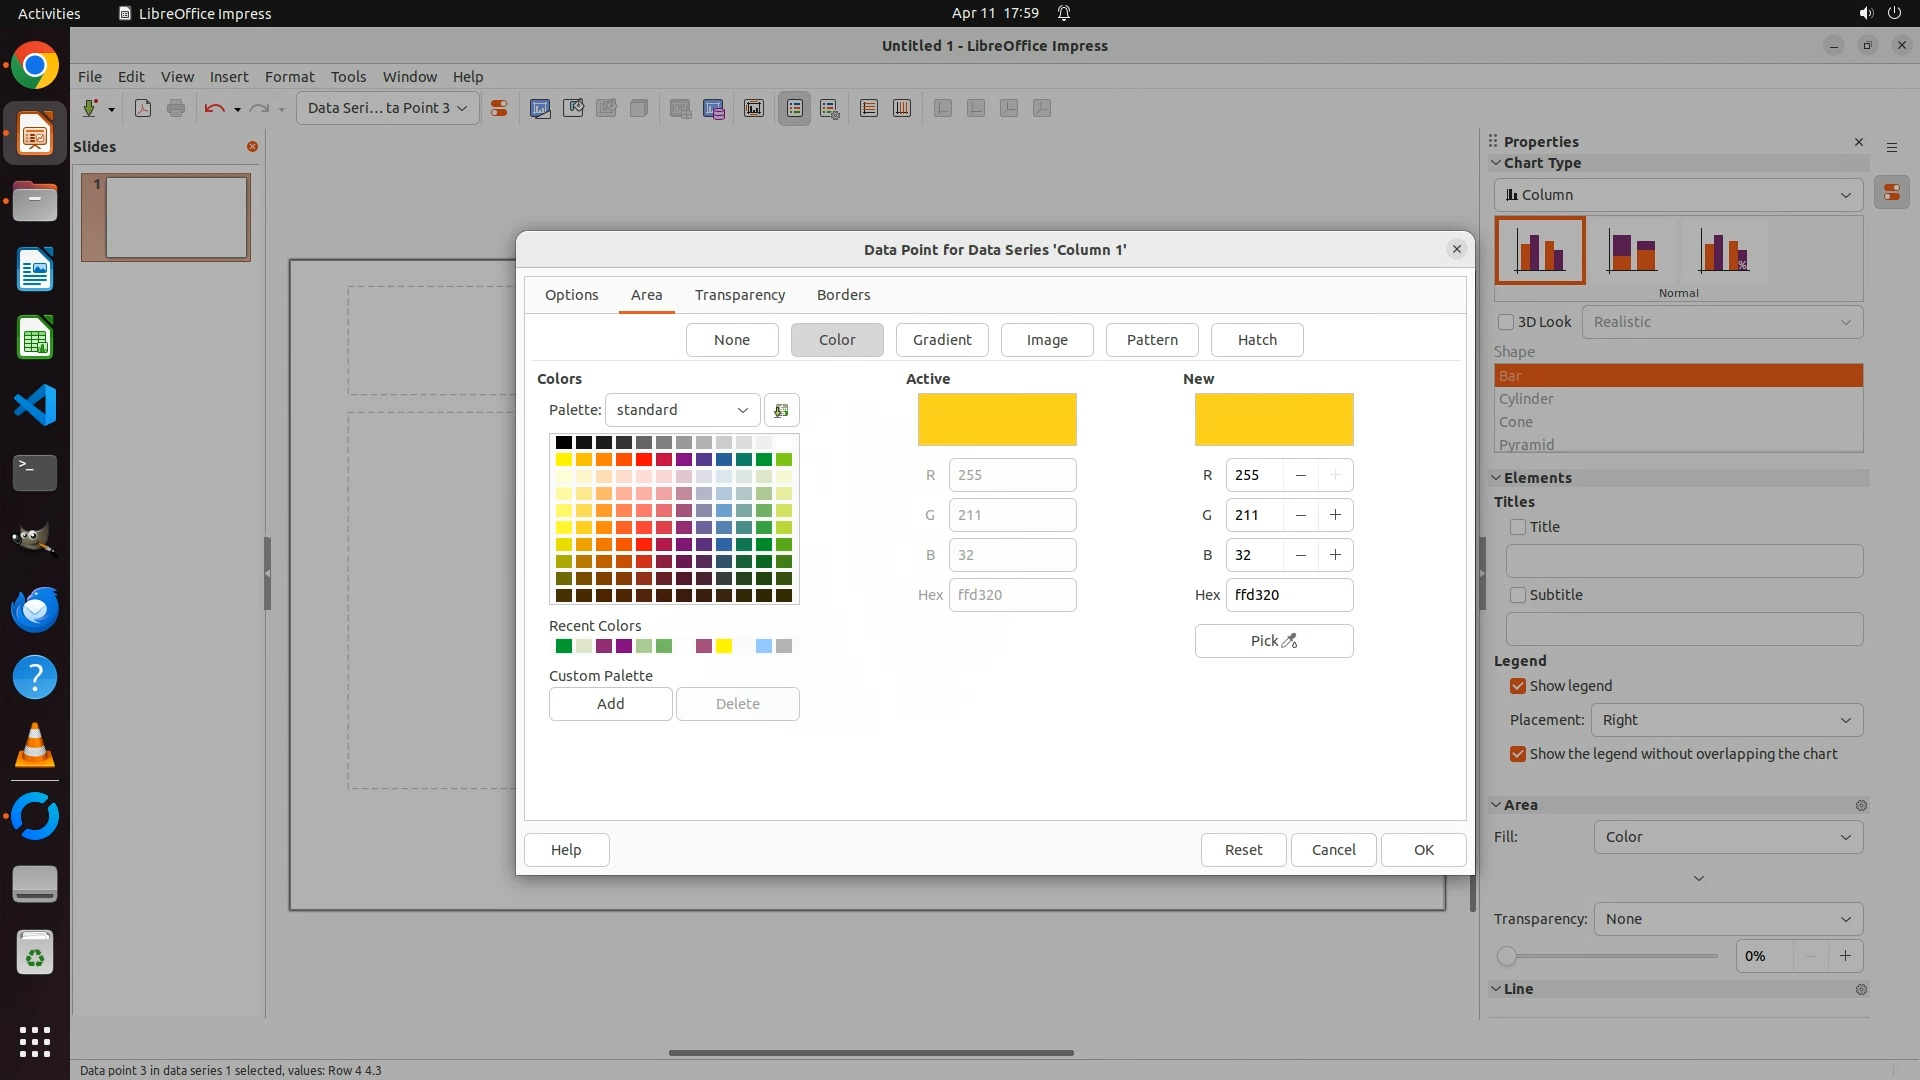
Task: Click the palette import icon beside standard
Action: point(781,410)
